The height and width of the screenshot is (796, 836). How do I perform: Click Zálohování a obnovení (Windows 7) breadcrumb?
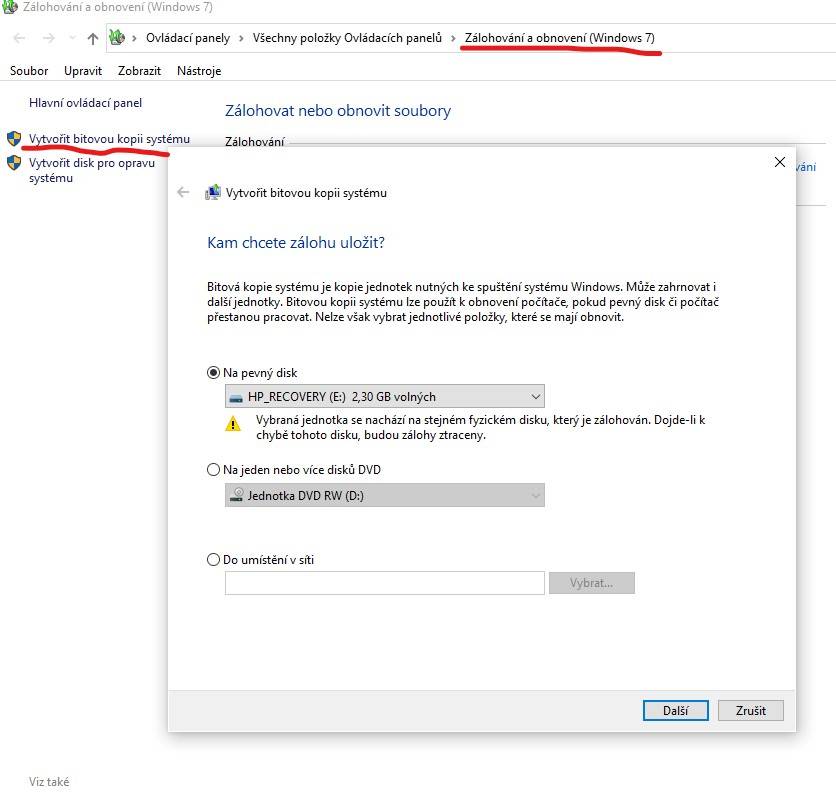click(x=559, y=38)
